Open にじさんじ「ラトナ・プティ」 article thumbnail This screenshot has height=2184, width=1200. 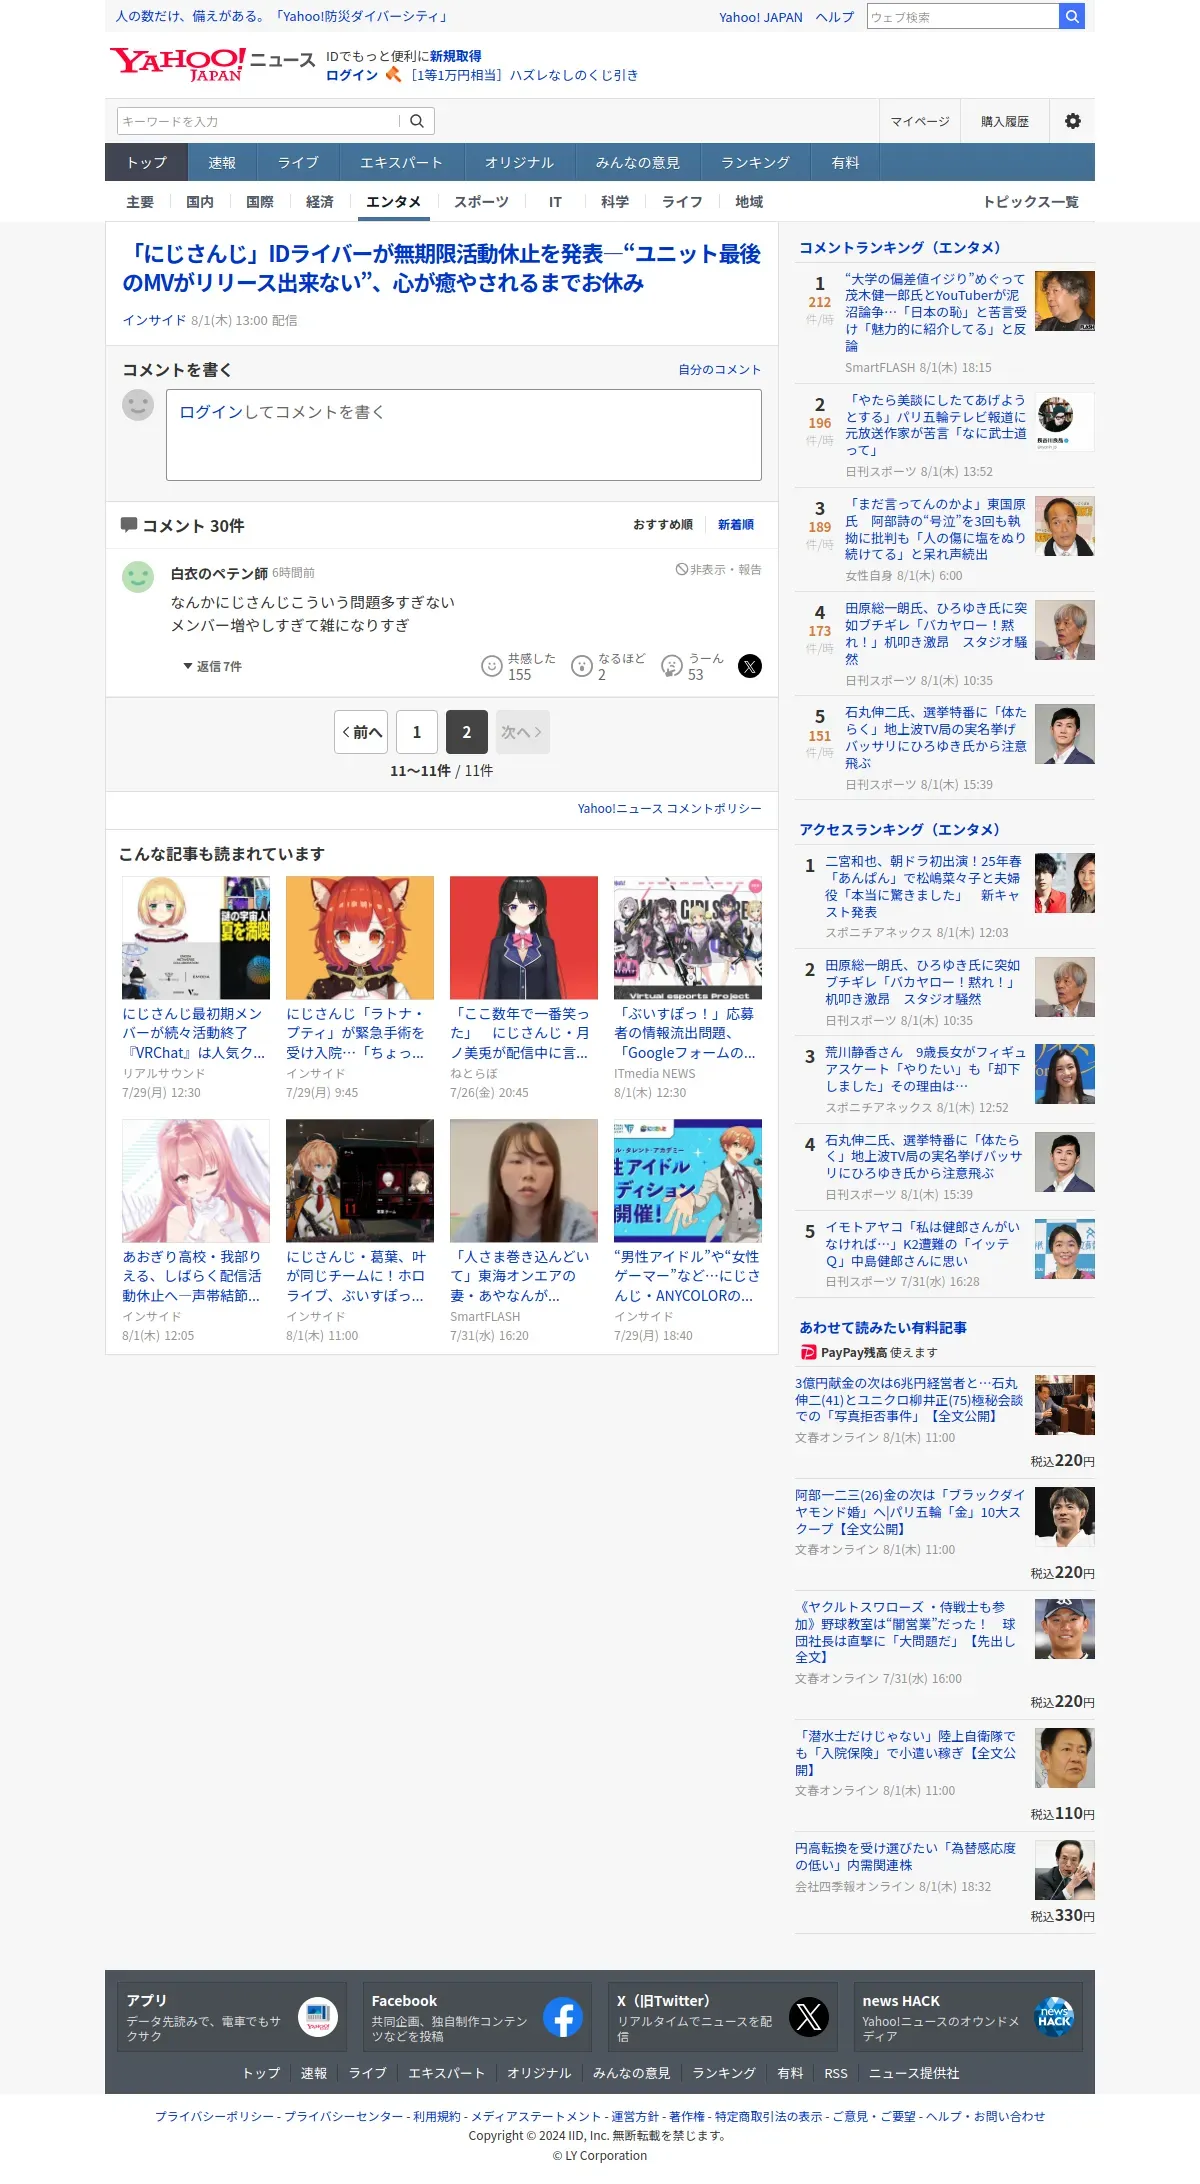[x=360, y=938]
